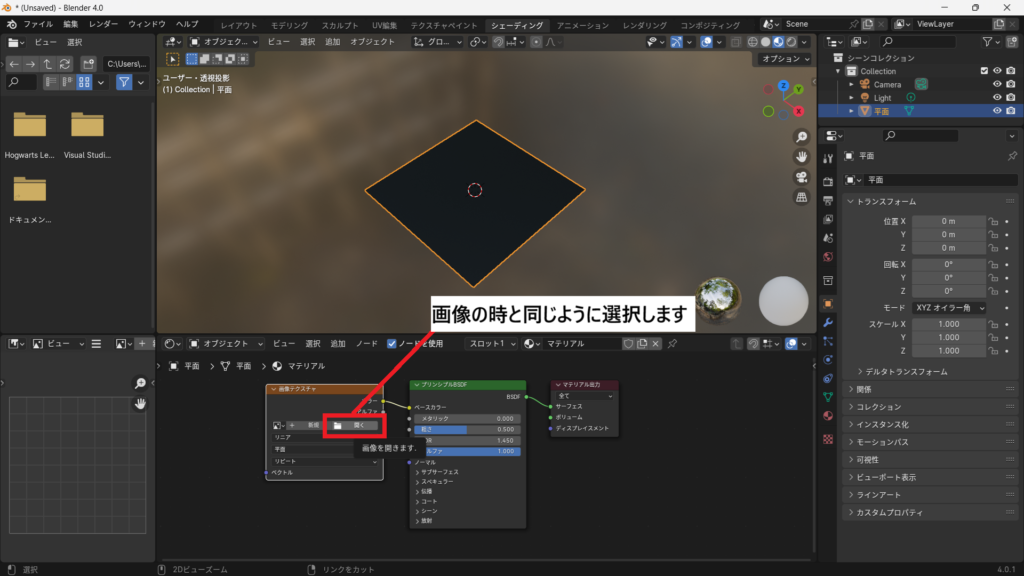Open the XYZ オイラー角 rotation mode dropdown
This screenshot has height=576, width=1024.
point(948,308)
